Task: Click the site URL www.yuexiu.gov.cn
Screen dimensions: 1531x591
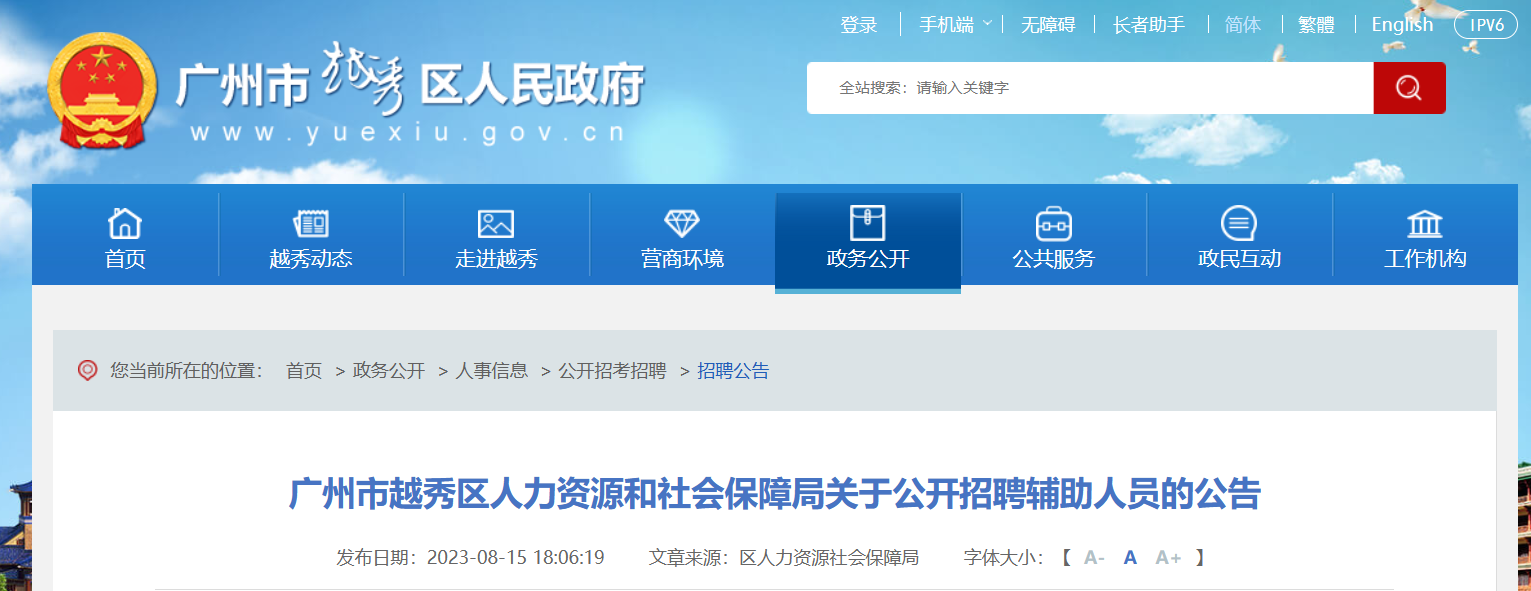Action: (408, 133)
